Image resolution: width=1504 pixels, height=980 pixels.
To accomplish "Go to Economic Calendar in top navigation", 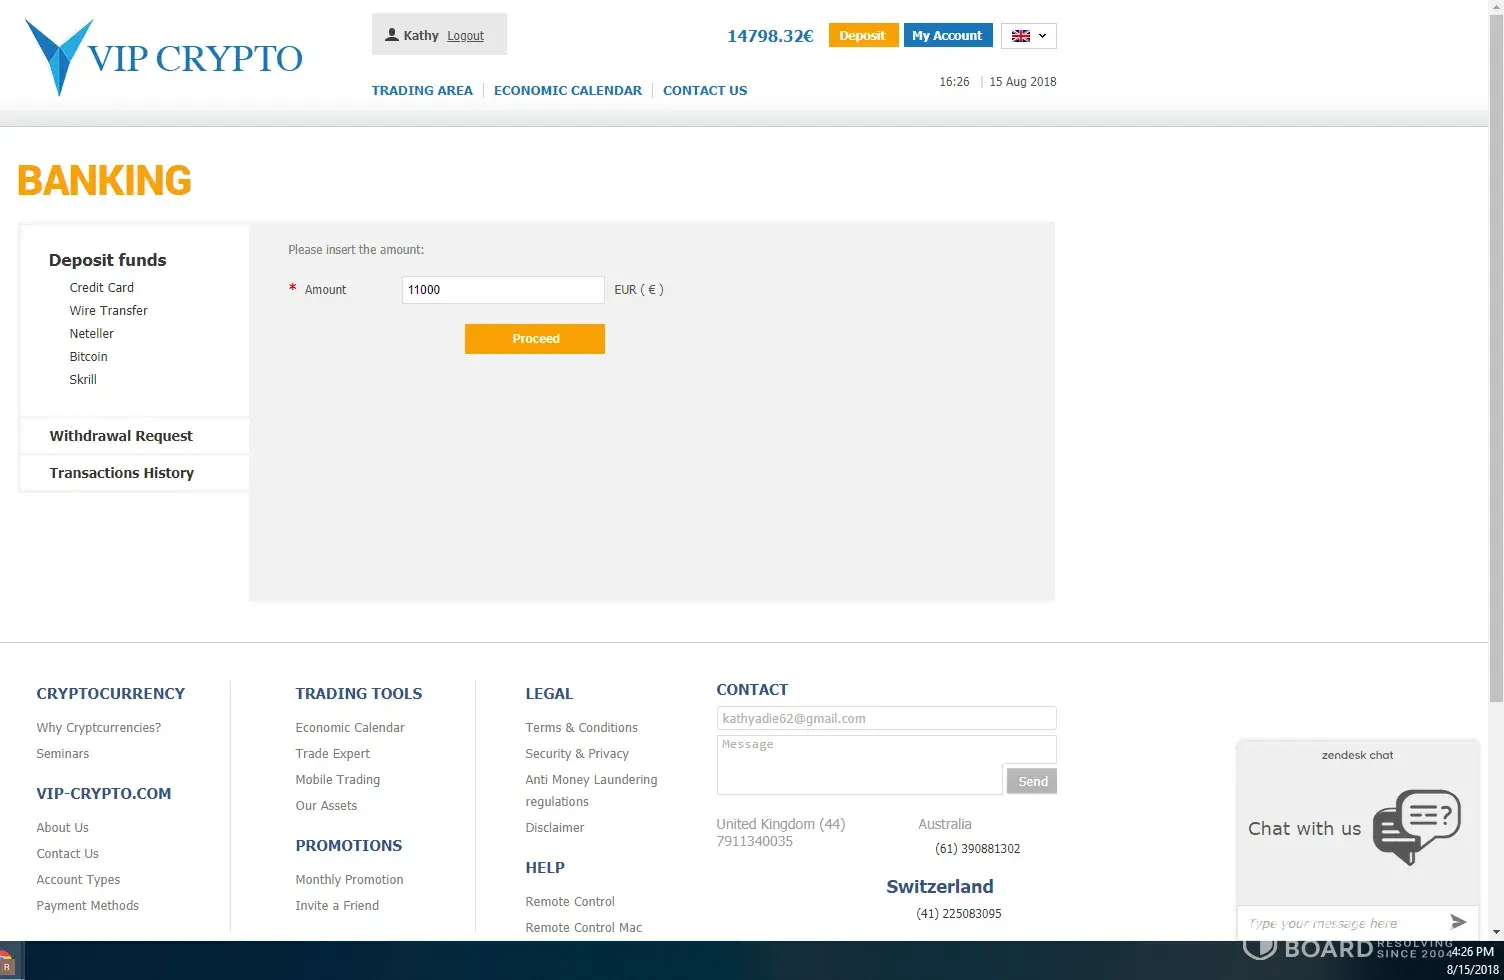I will click(567, 90).
